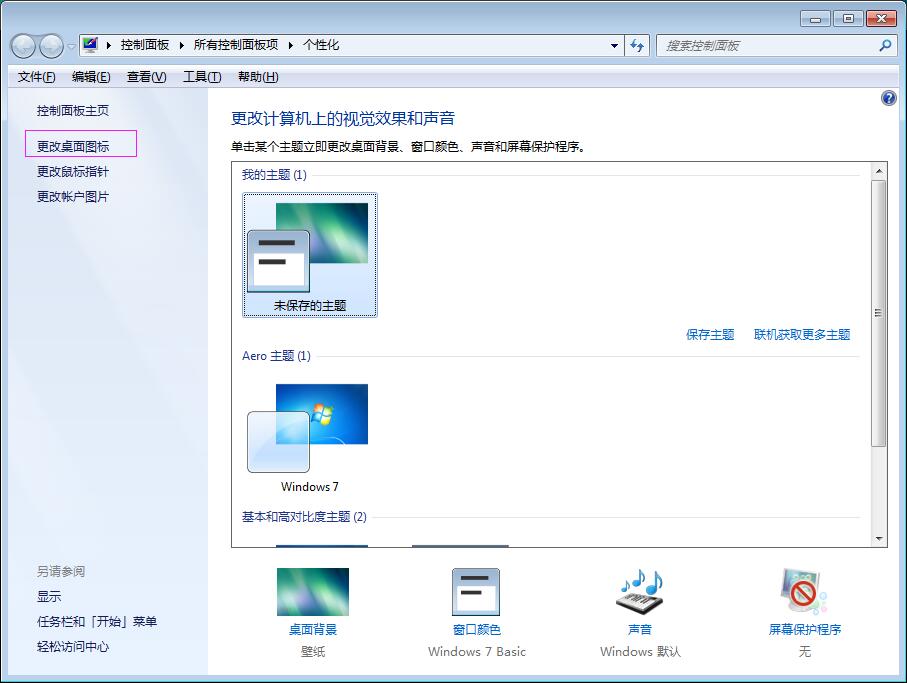Select the 未保存的主题 theme thumbnail

(x=310, y=255)
